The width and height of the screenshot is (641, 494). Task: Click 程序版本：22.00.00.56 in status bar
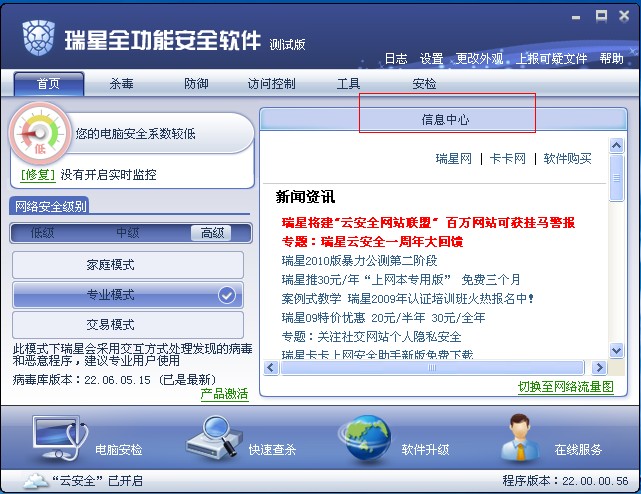[x=565, y=481]
